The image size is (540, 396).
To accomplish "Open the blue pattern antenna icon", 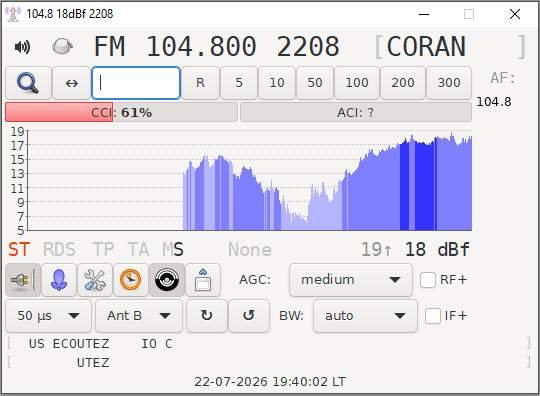I will click(59, 280).
